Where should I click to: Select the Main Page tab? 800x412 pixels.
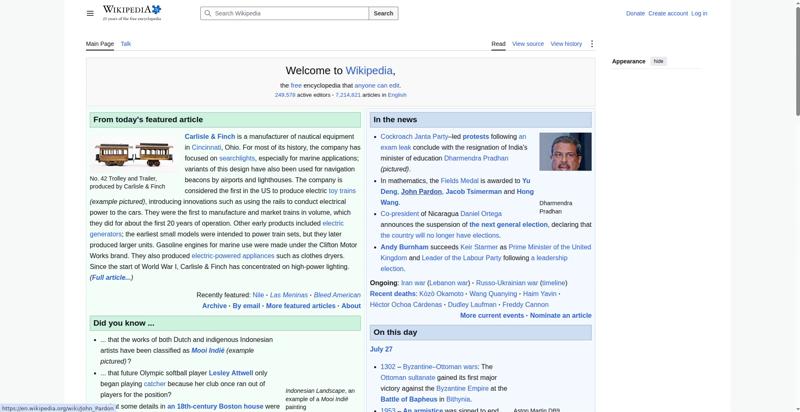(x=100, y=44)
